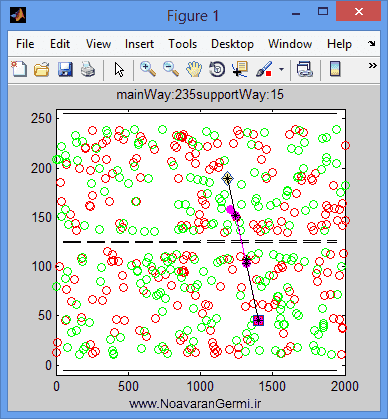Click the Link Plot icon
This screenshot has height=419, width=388.
tap(305, 69)
